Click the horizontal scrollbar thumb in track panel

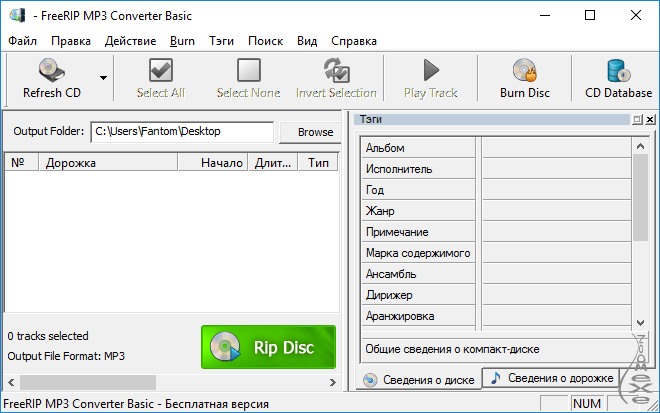88,382
